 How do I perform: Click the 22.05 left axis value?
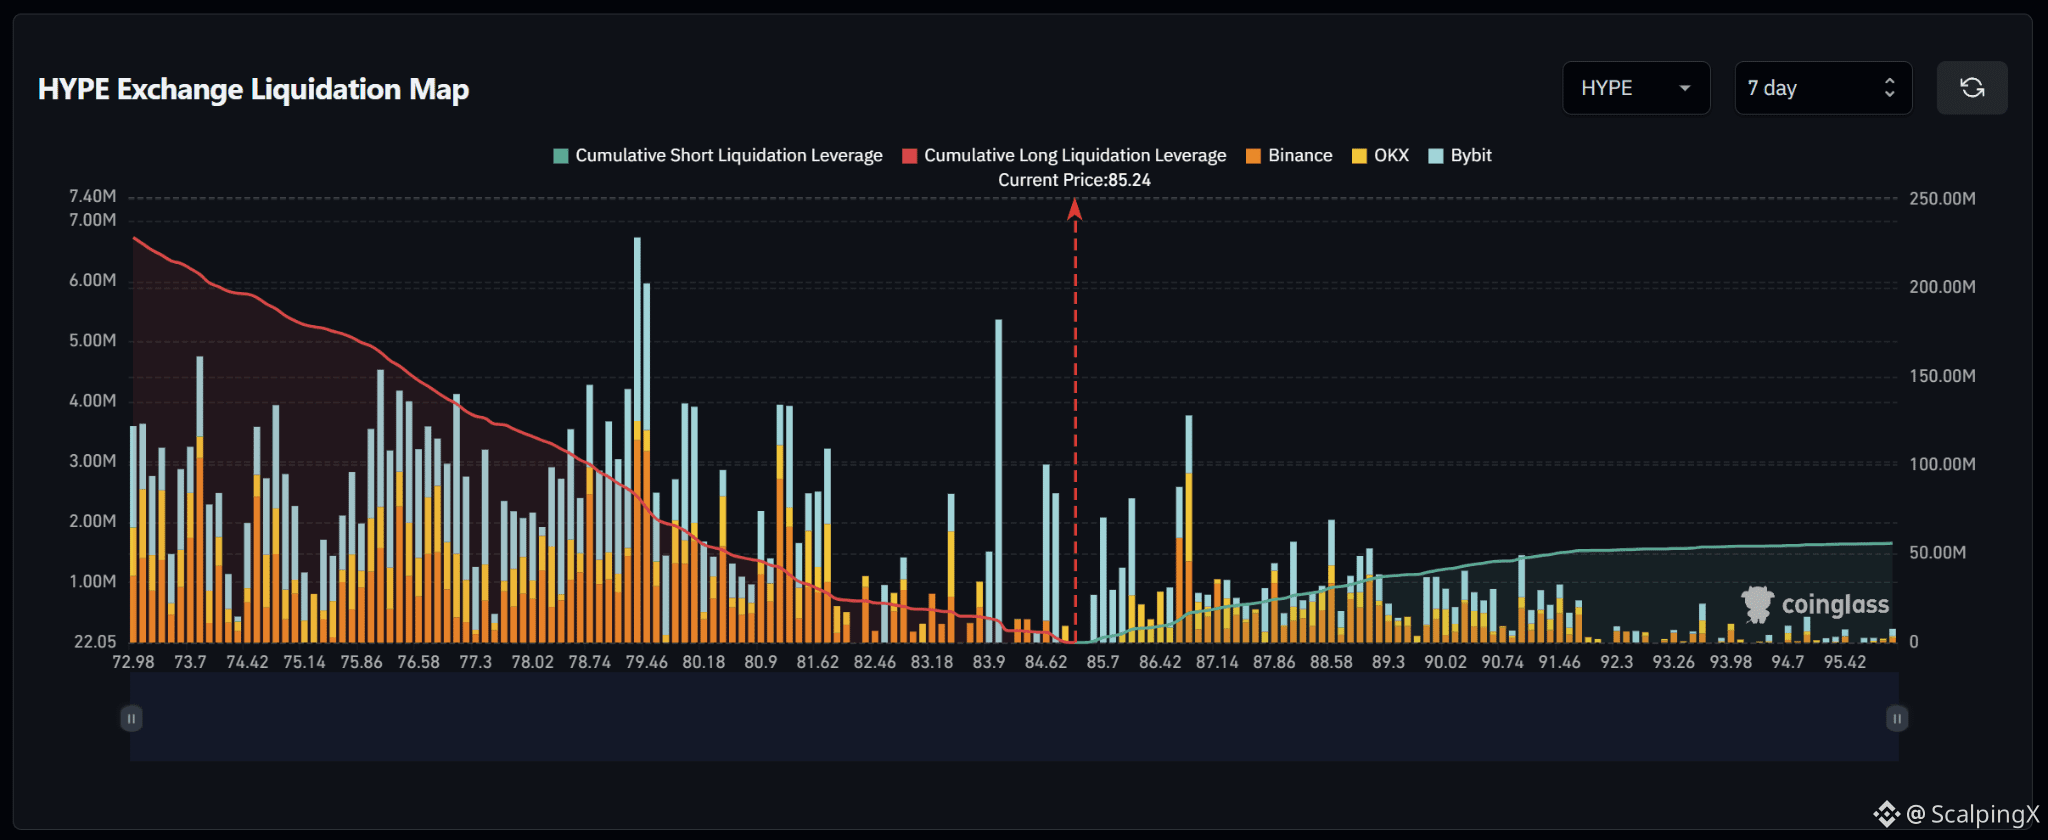click(x=95, y=642)
